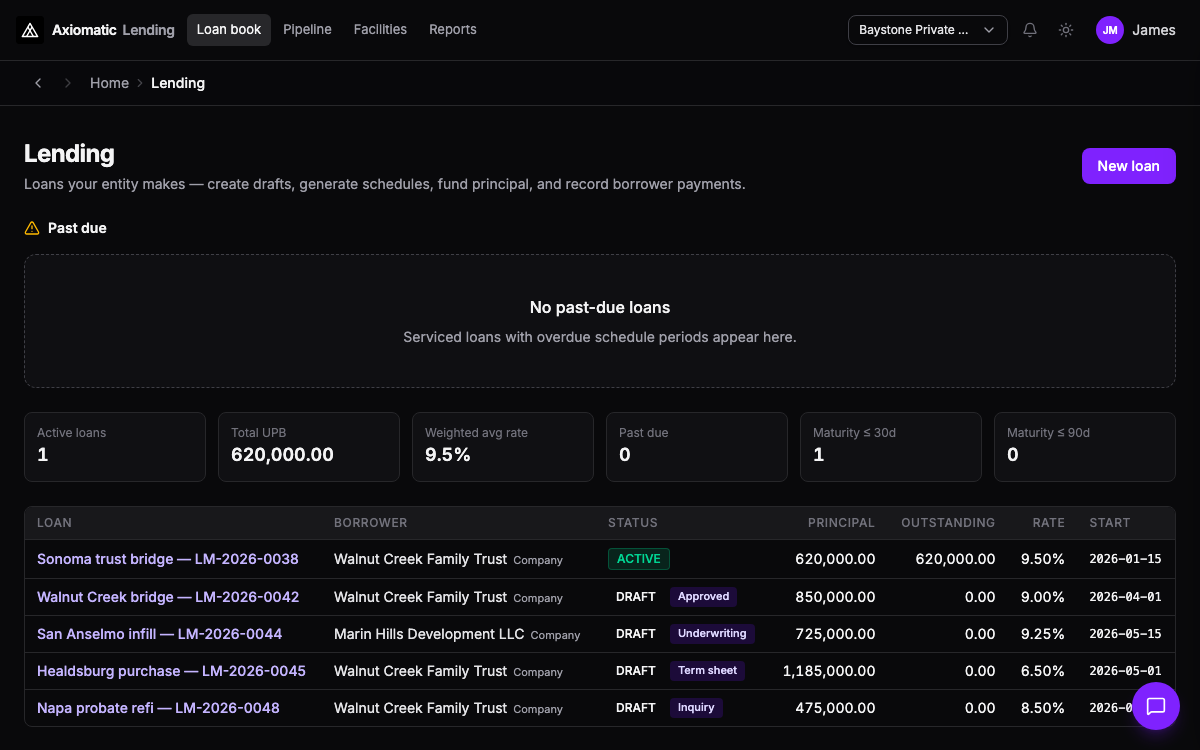Viewport: 1200px width, 750px height.
Task: Click the Term sheet stage badge
Action: [707, 671]
